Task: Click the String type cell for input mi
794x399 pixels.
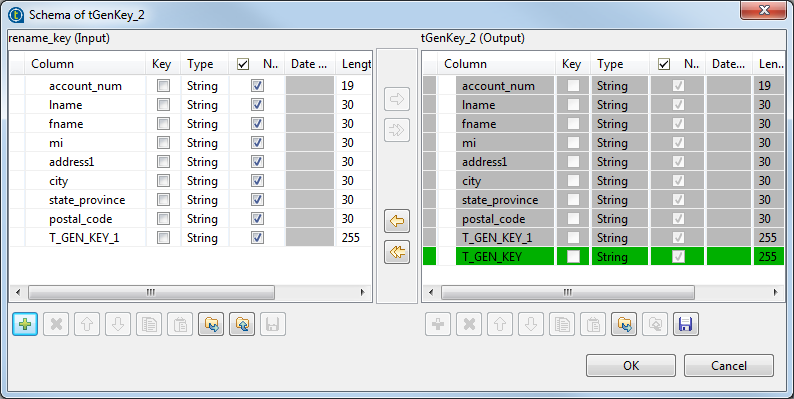Action: 205,143
